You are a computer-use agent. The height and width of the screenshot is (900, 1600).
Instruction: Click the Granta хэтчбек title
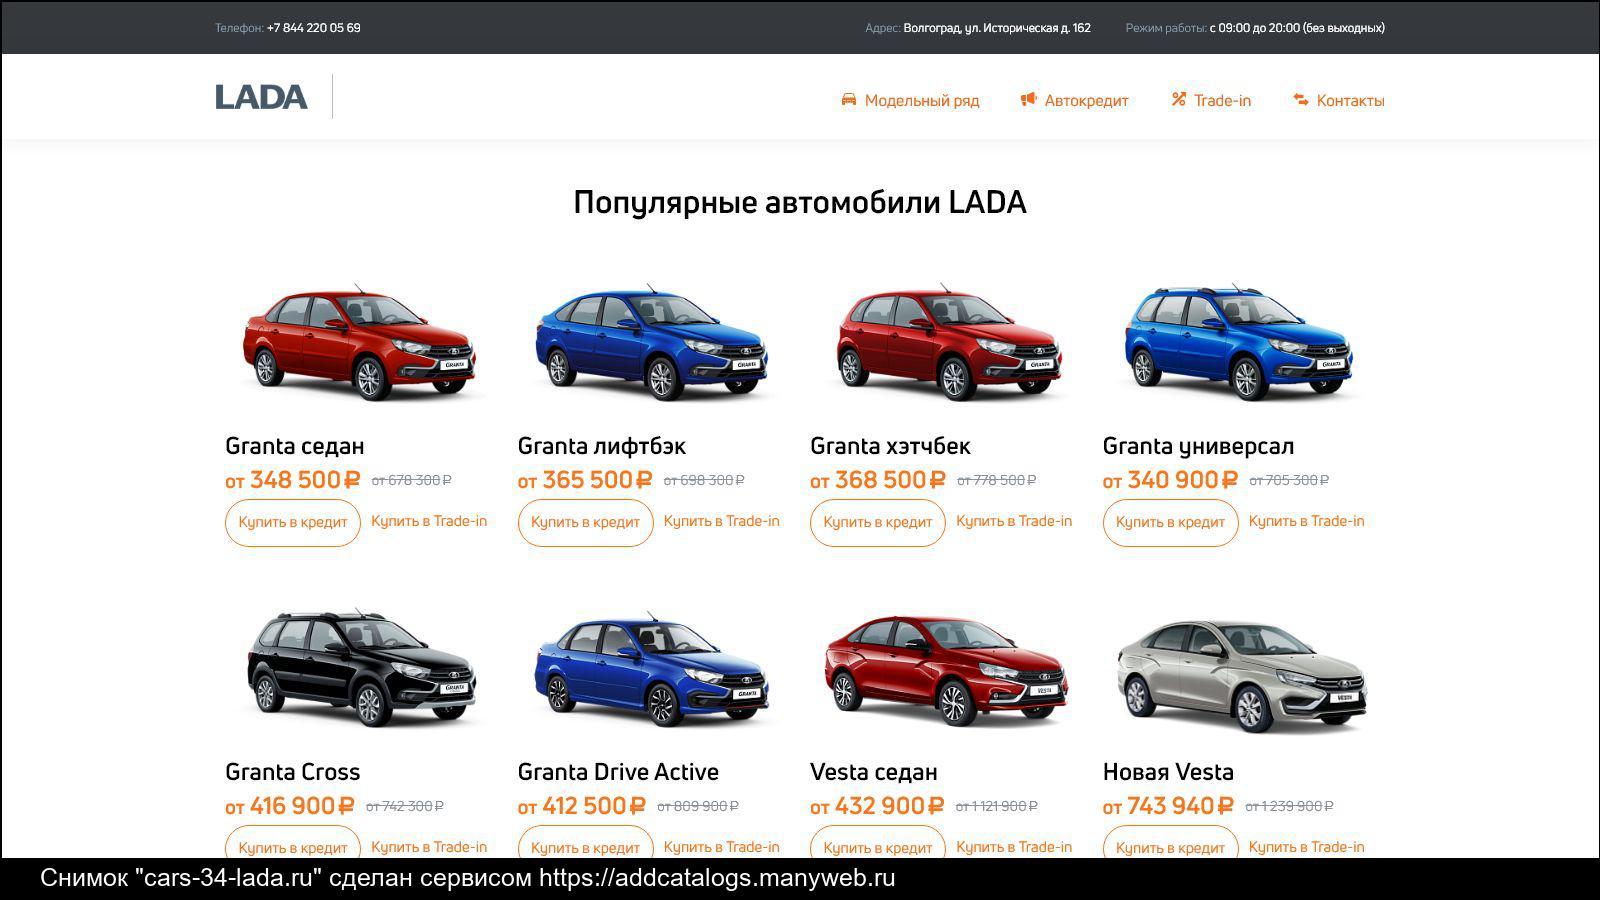click(890, 446)
